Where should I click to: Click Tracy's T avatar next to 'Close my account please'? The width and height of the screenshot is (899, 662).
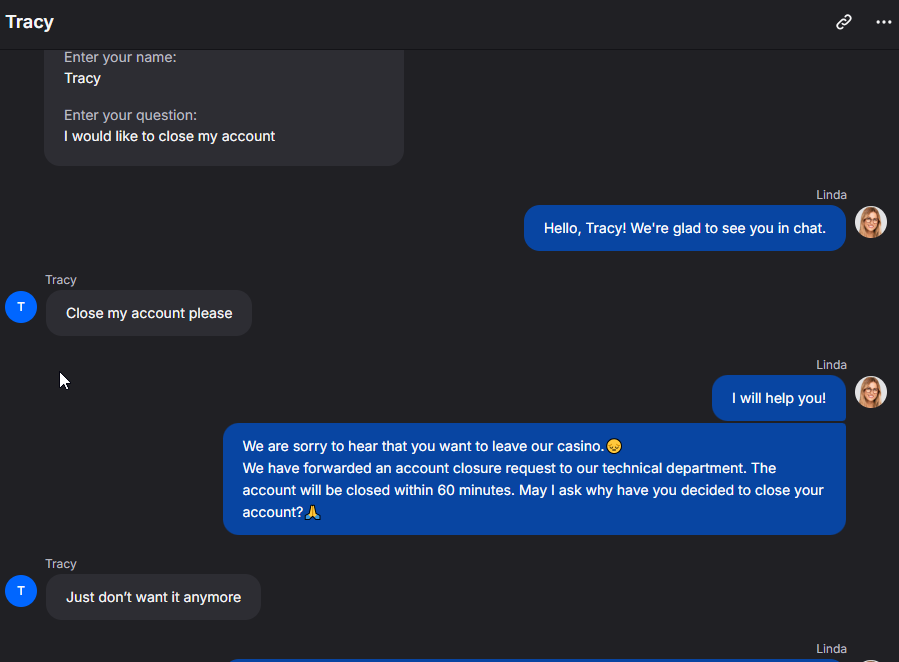pos(21,307)
